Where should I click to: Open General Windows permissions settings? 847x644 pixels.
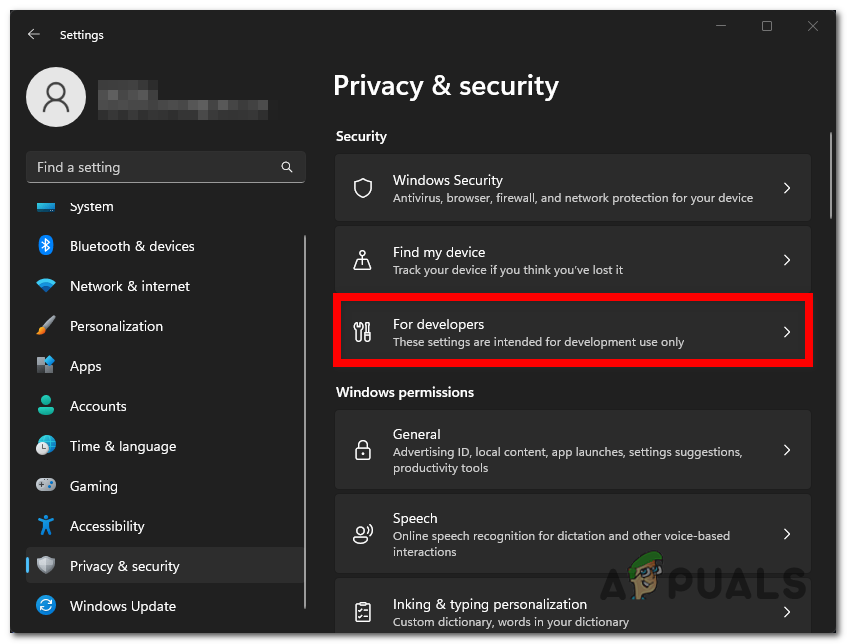pyautogui.click(x=572, y=450)
